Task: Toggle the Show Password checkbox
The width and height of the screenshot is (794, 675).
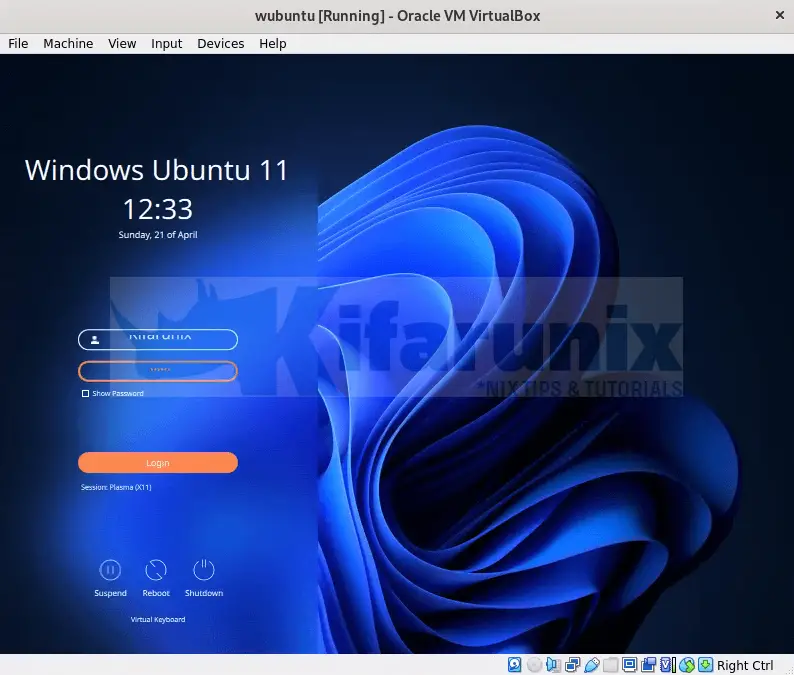Action: 85,393
